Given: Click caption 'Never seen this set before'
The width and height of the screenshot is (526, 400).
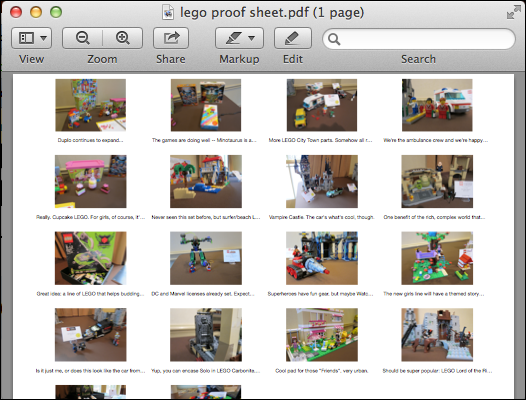Looking at the screenshot, I should coord(206,217).
